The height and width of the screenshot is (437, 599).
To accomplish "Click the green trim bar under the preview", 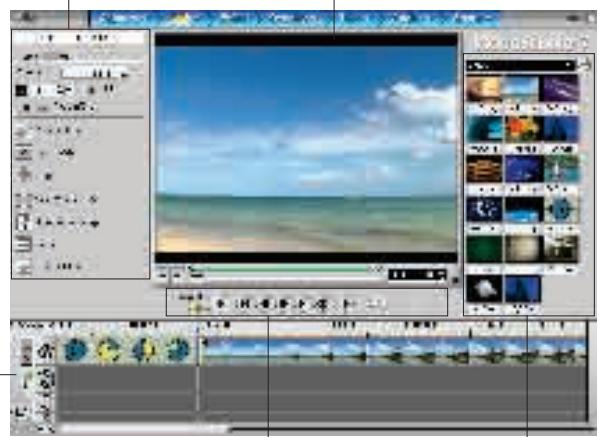I will click(281, 269).
